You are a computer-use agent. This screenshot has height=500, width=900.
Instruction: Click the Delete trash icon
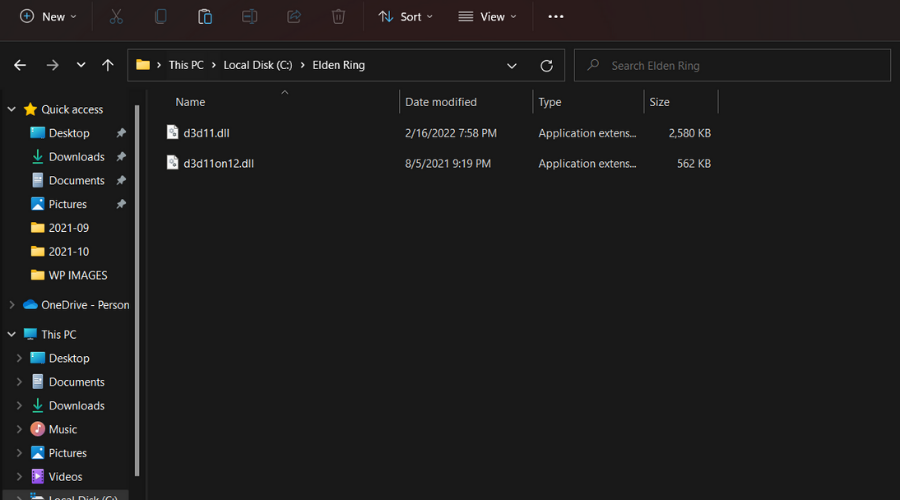338,17
